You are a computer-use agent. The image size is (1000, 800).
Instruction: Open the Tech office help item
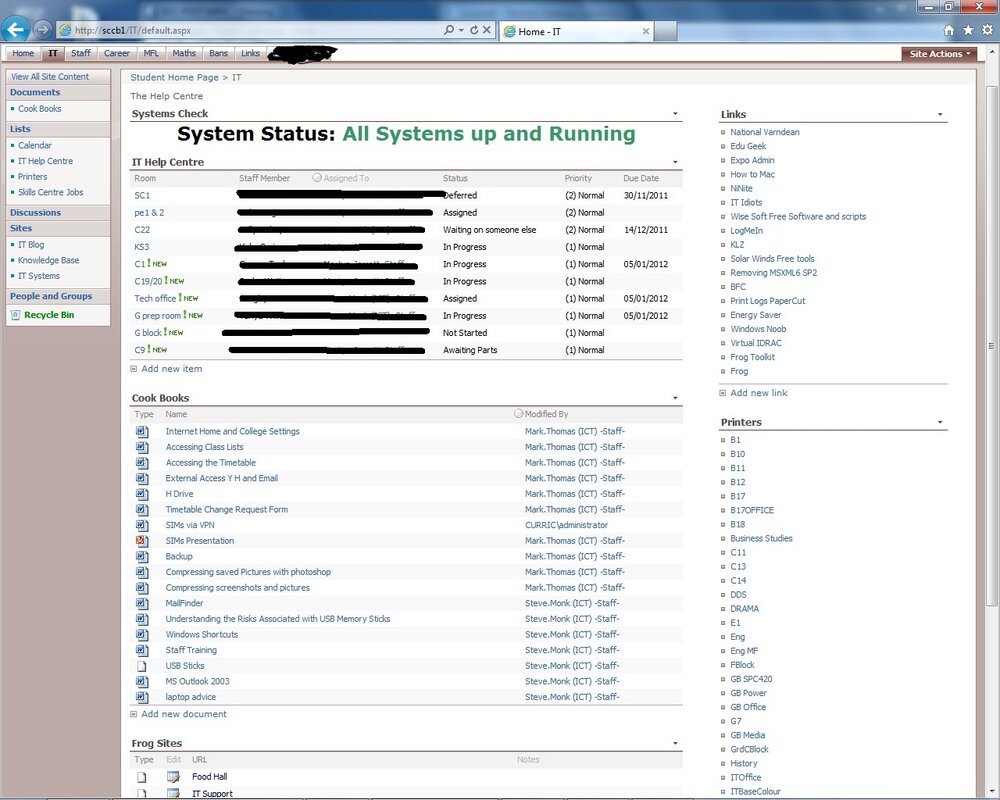click(x=155, y=299)
